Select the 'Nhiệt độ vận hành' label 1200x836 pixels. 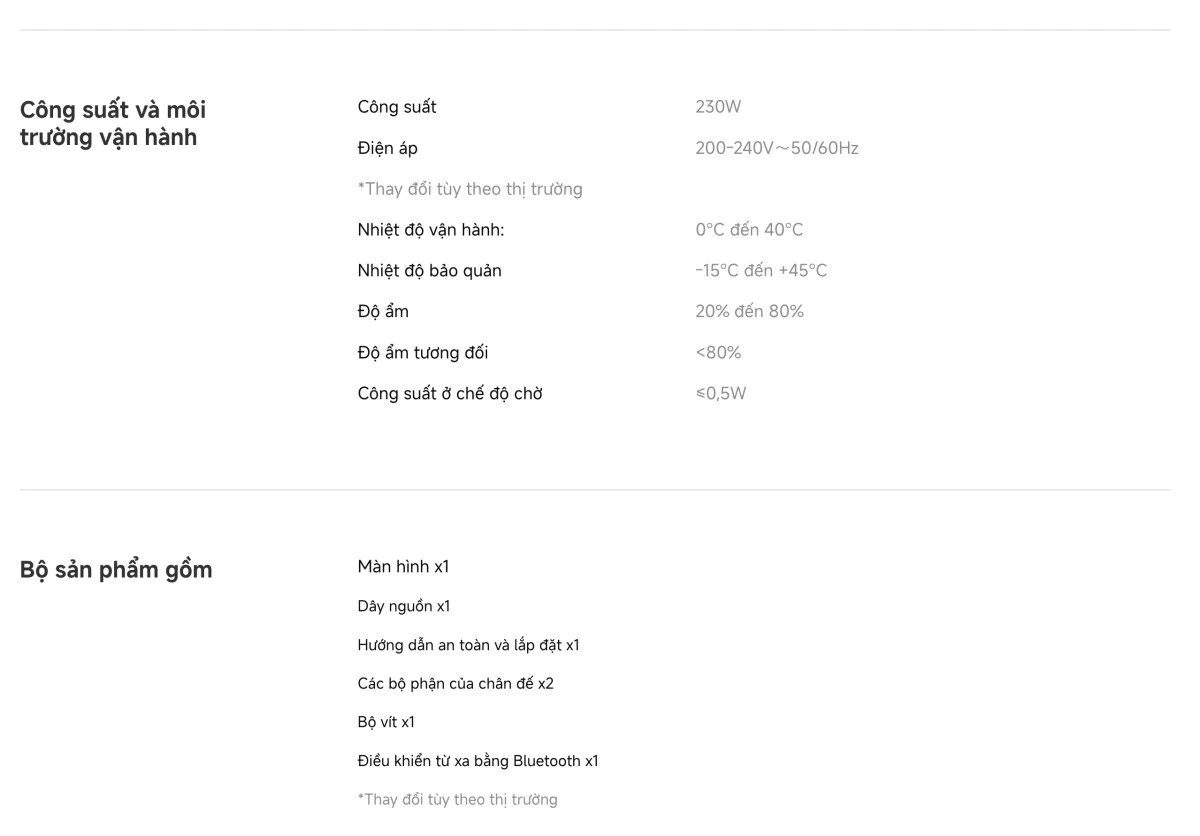[x=431, y=230]
